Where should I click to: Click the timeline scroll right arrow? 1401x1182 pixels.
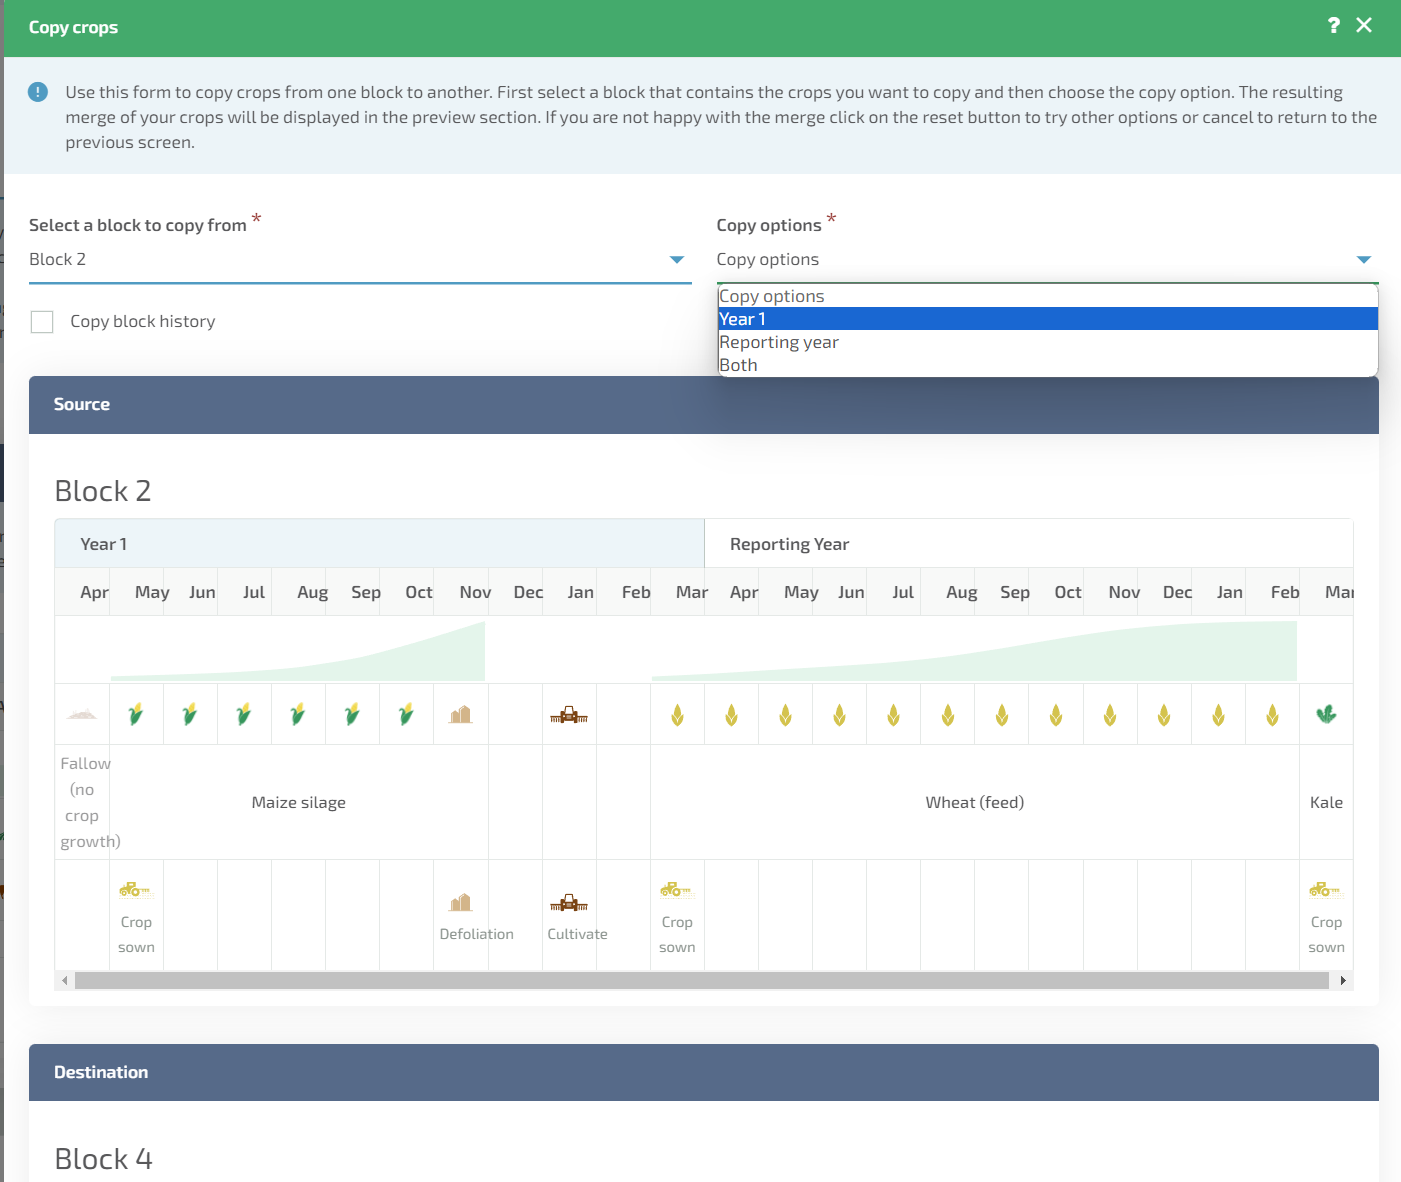tap(1343, 980)
